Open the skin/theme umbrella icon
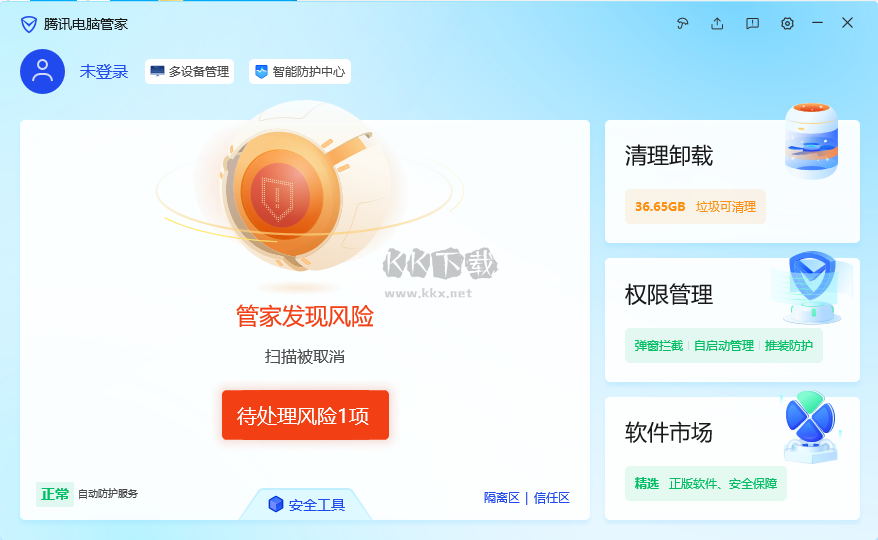This screenshot has height=540, width=878. pos(682,24)
